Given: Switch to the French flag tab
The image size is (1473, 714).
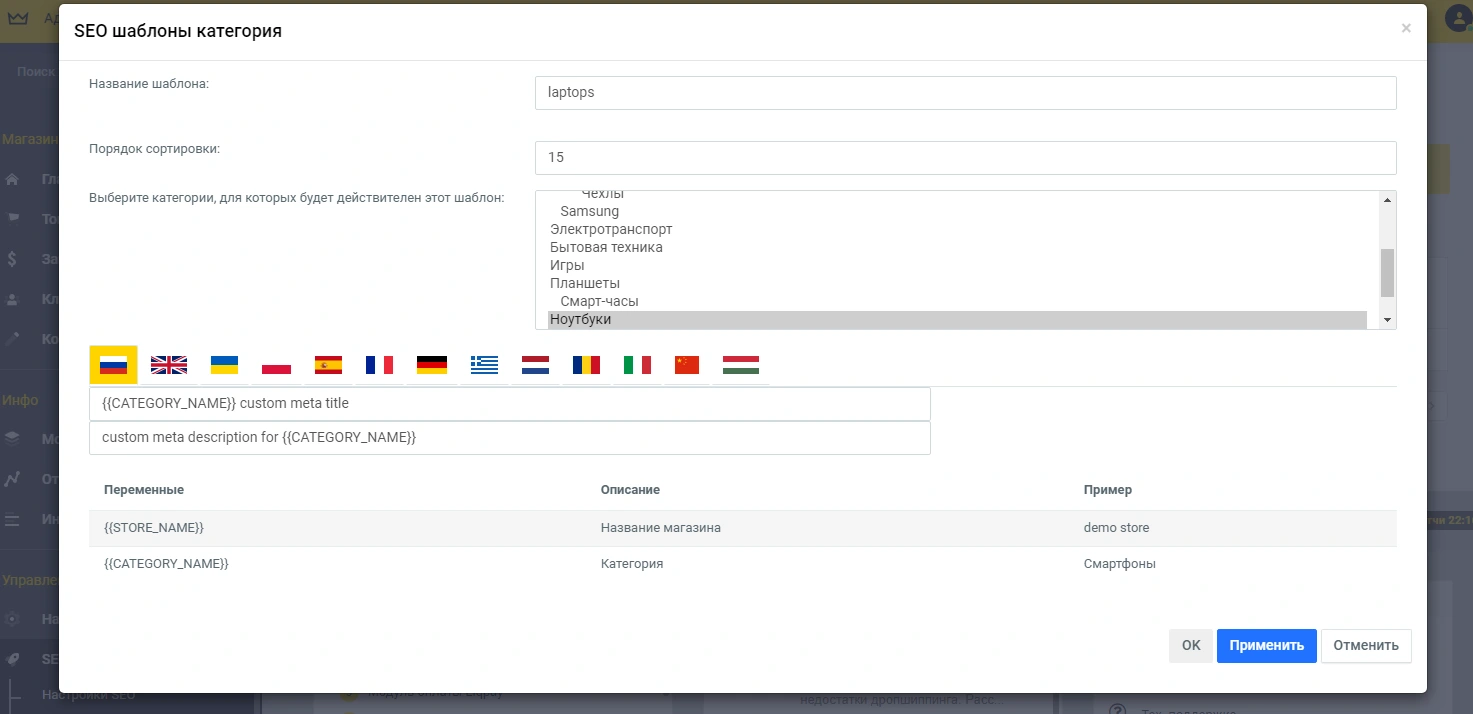Looking at the screenshot, I should coord(379,365).
